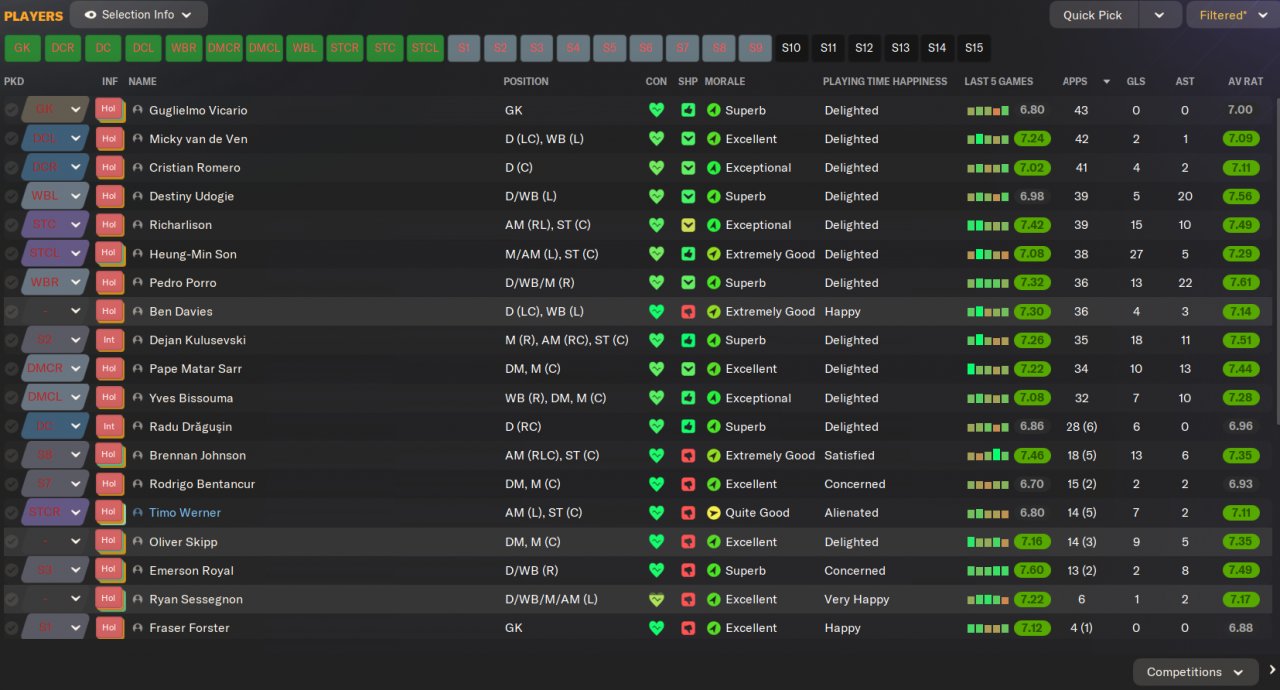Click player info icon beside Cristian Romero
The image size is (1280, 690).
tap(138, 168)
